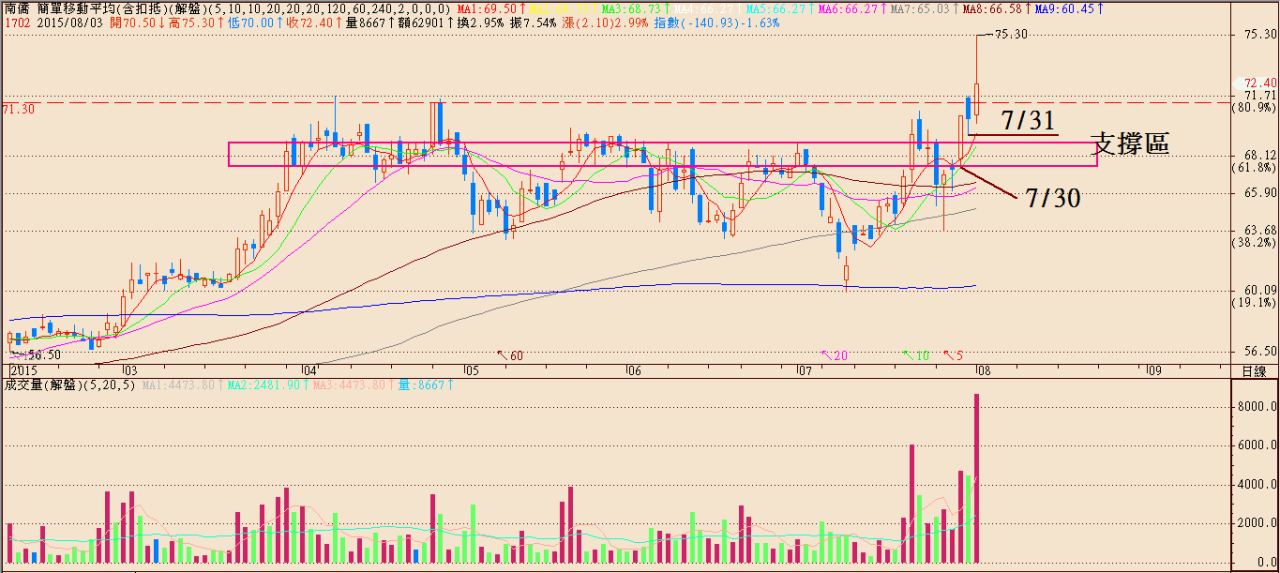The width and height of the screenshot is (1280, 573).
Task: Click the 08 month marker on timeline
Action: pyautogui.click(x=983, y=370)
